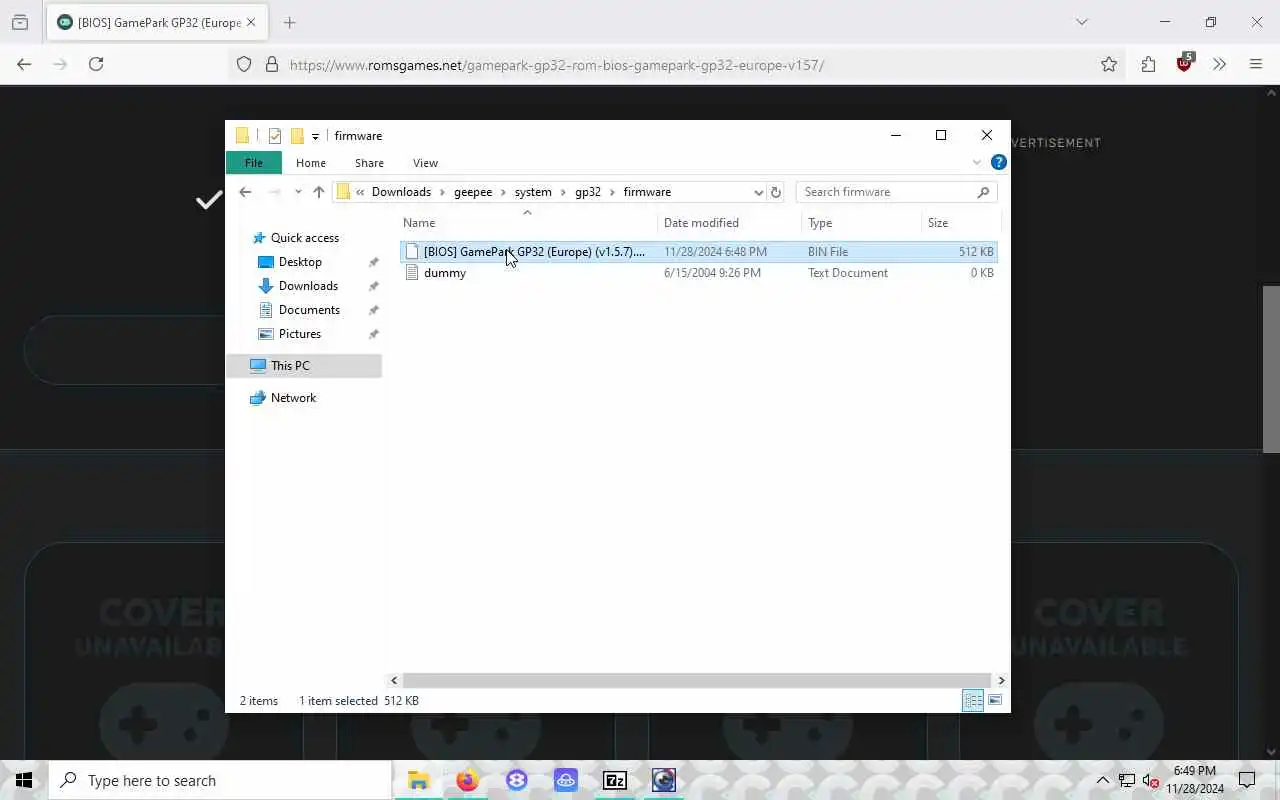Navigate to geepee in breadcrumb
1280x800 pixels.
pos(473,192)
